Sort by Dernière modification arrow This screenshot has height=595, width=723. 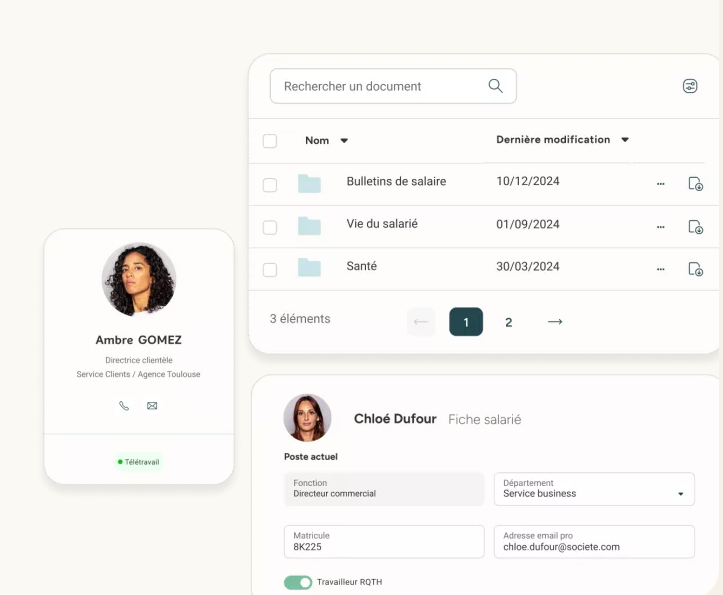[x=625, y=140]
